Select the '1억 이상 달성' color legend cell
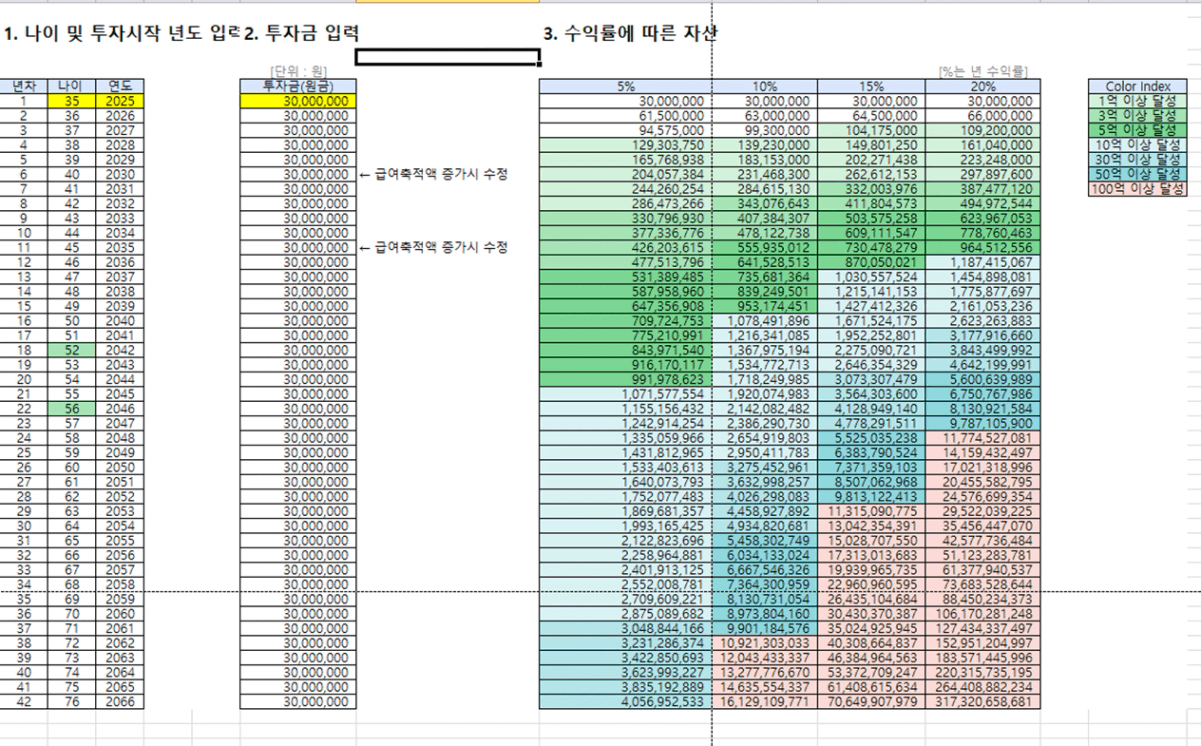The image size is (1201, 746). [1137, 101]
